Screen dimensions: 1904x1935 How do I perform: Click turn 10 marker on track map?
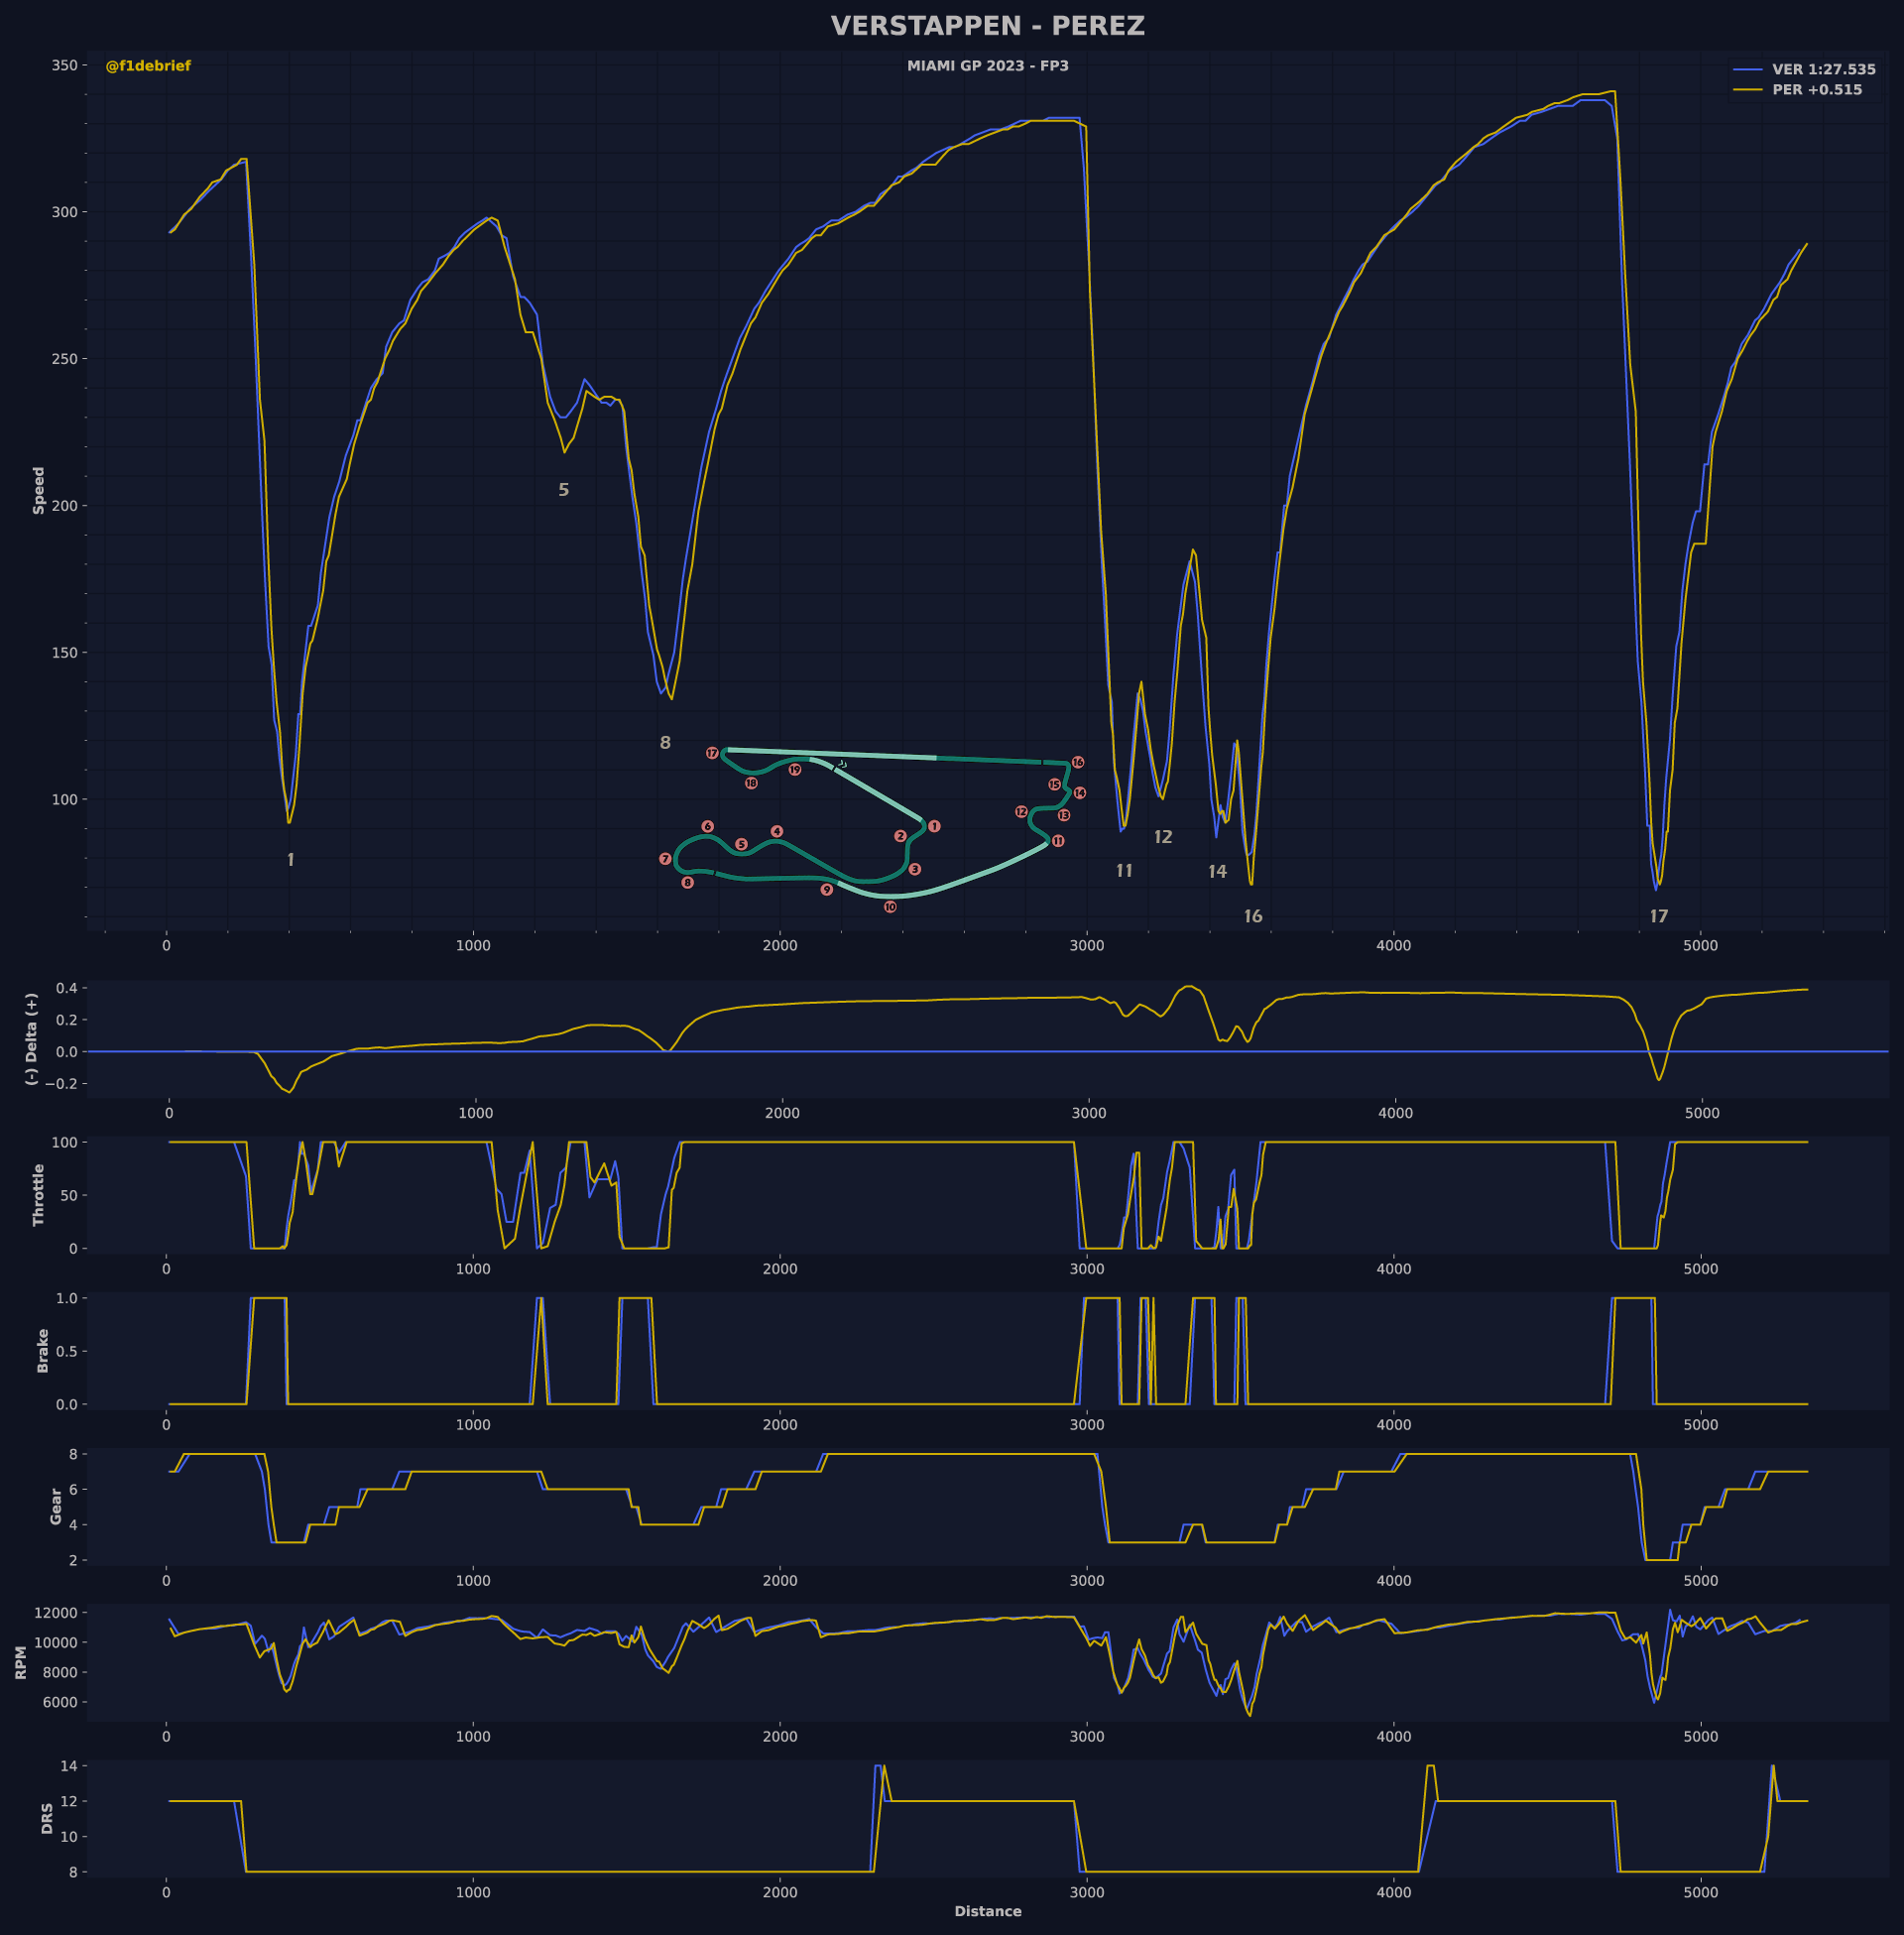pyautogui.click(x=890, y=907)
